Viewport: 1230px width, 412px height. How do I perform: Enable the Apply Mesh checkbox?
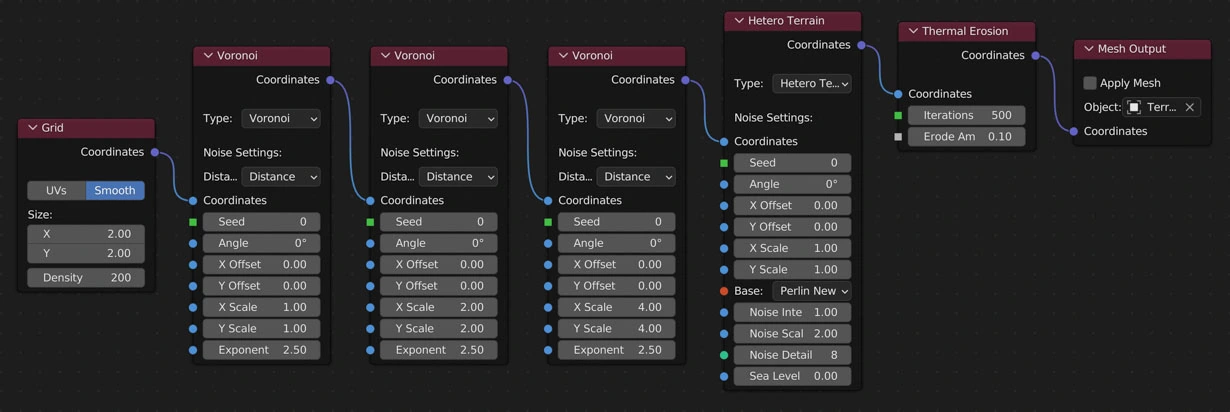[1090, 83]
